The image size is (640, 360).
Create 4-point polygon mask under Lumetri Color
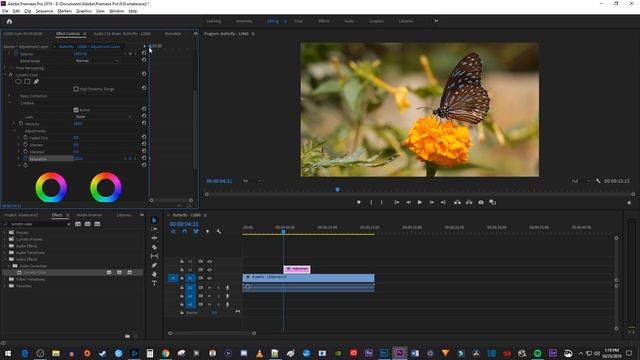pos(27,82)
